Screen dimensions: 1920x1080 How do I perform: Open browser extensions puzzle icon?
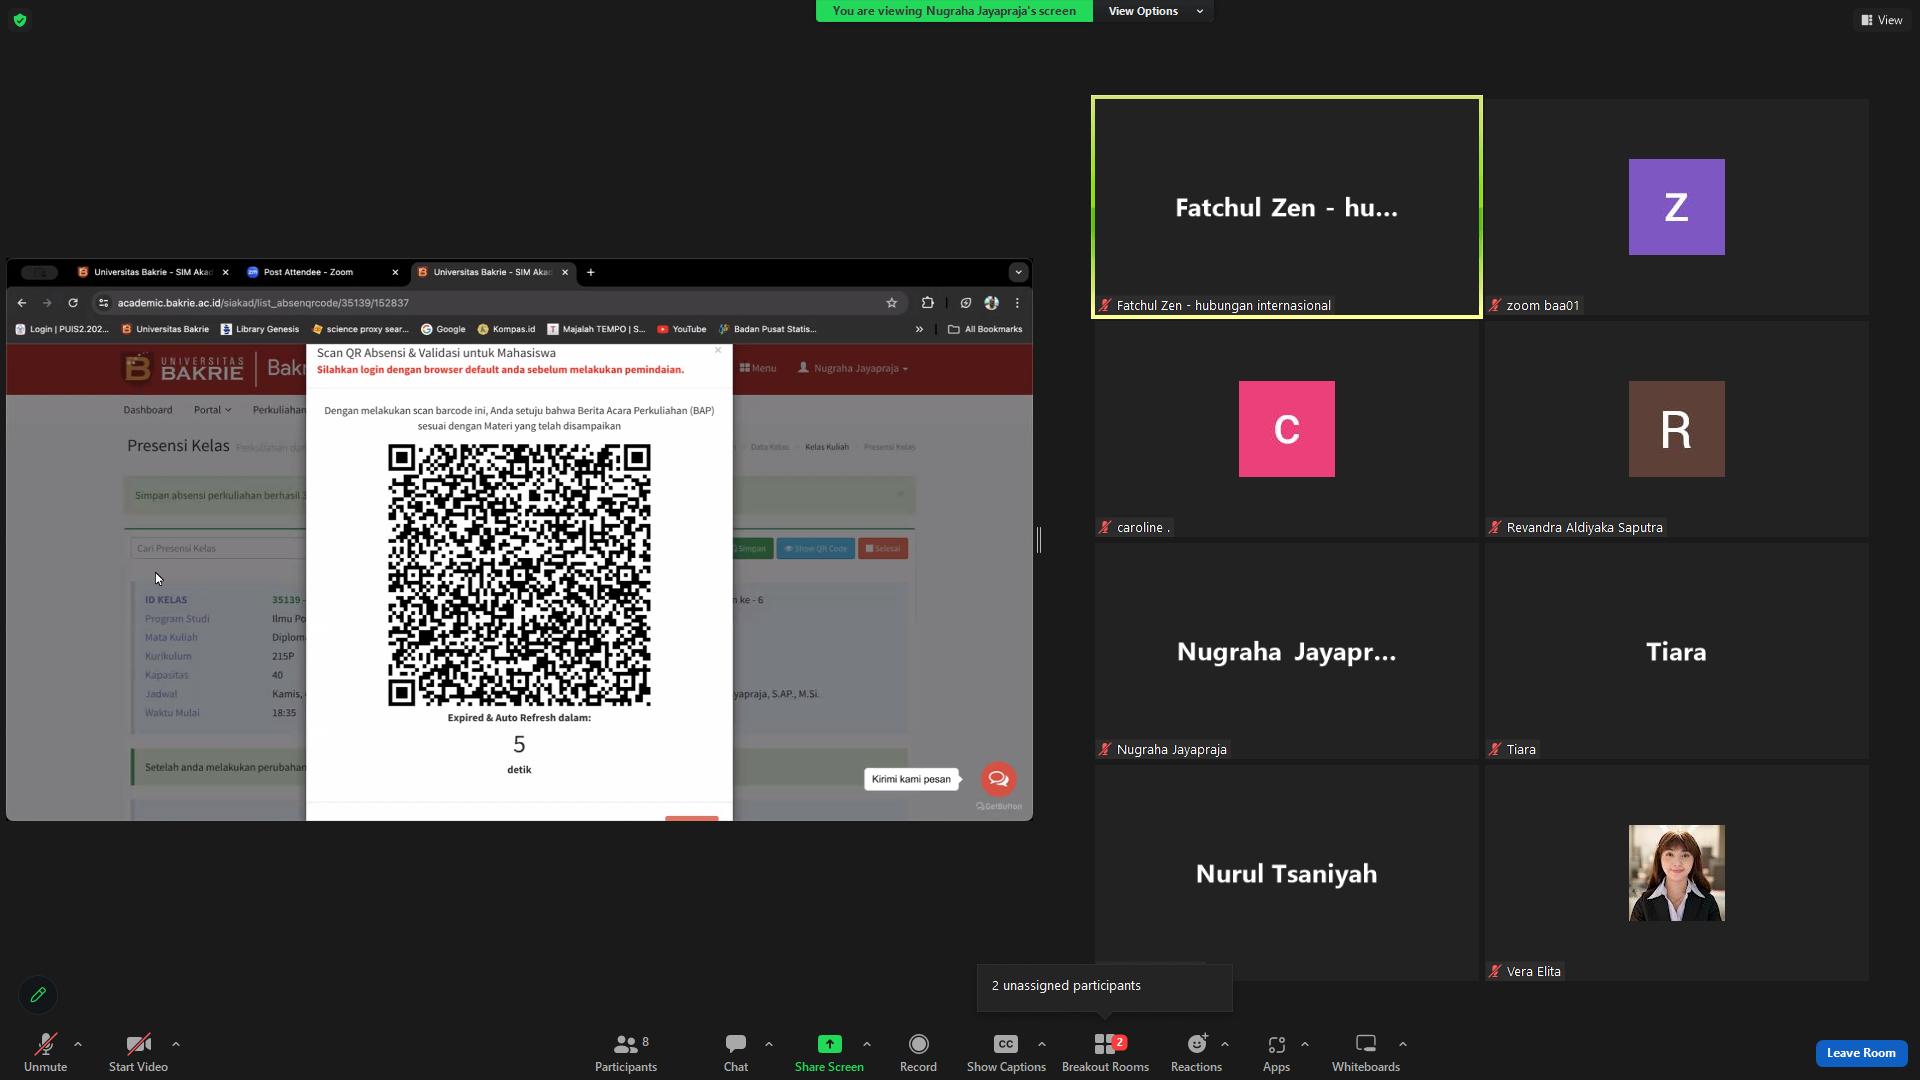coord(928,303)
